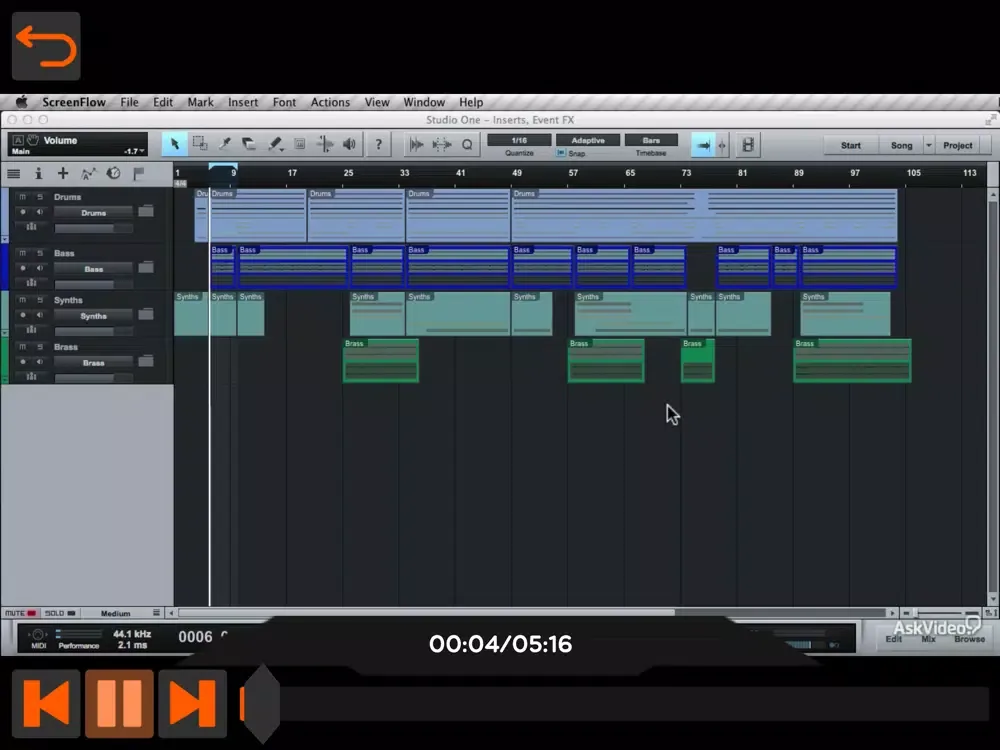
Task: Click the Start page button
Action: pyautogui.click(x=851, y=145)
